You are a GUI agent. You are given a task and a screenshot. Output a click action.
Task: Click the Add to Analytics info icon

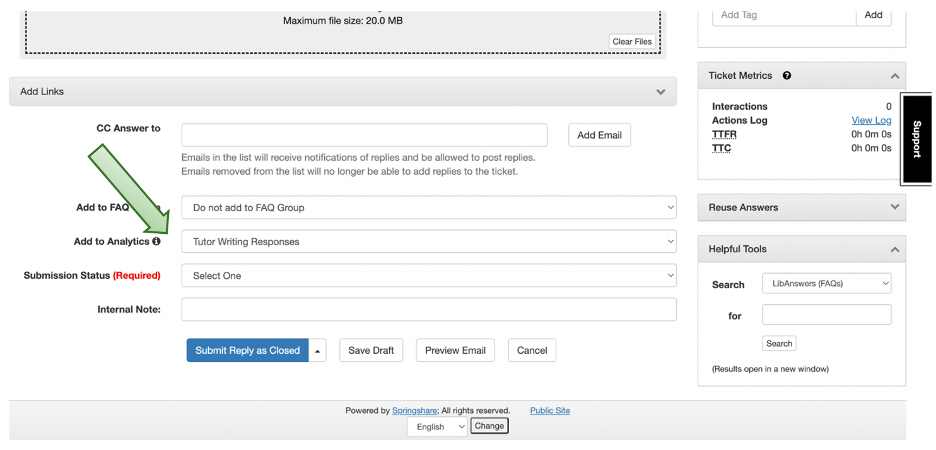[156, 242]
